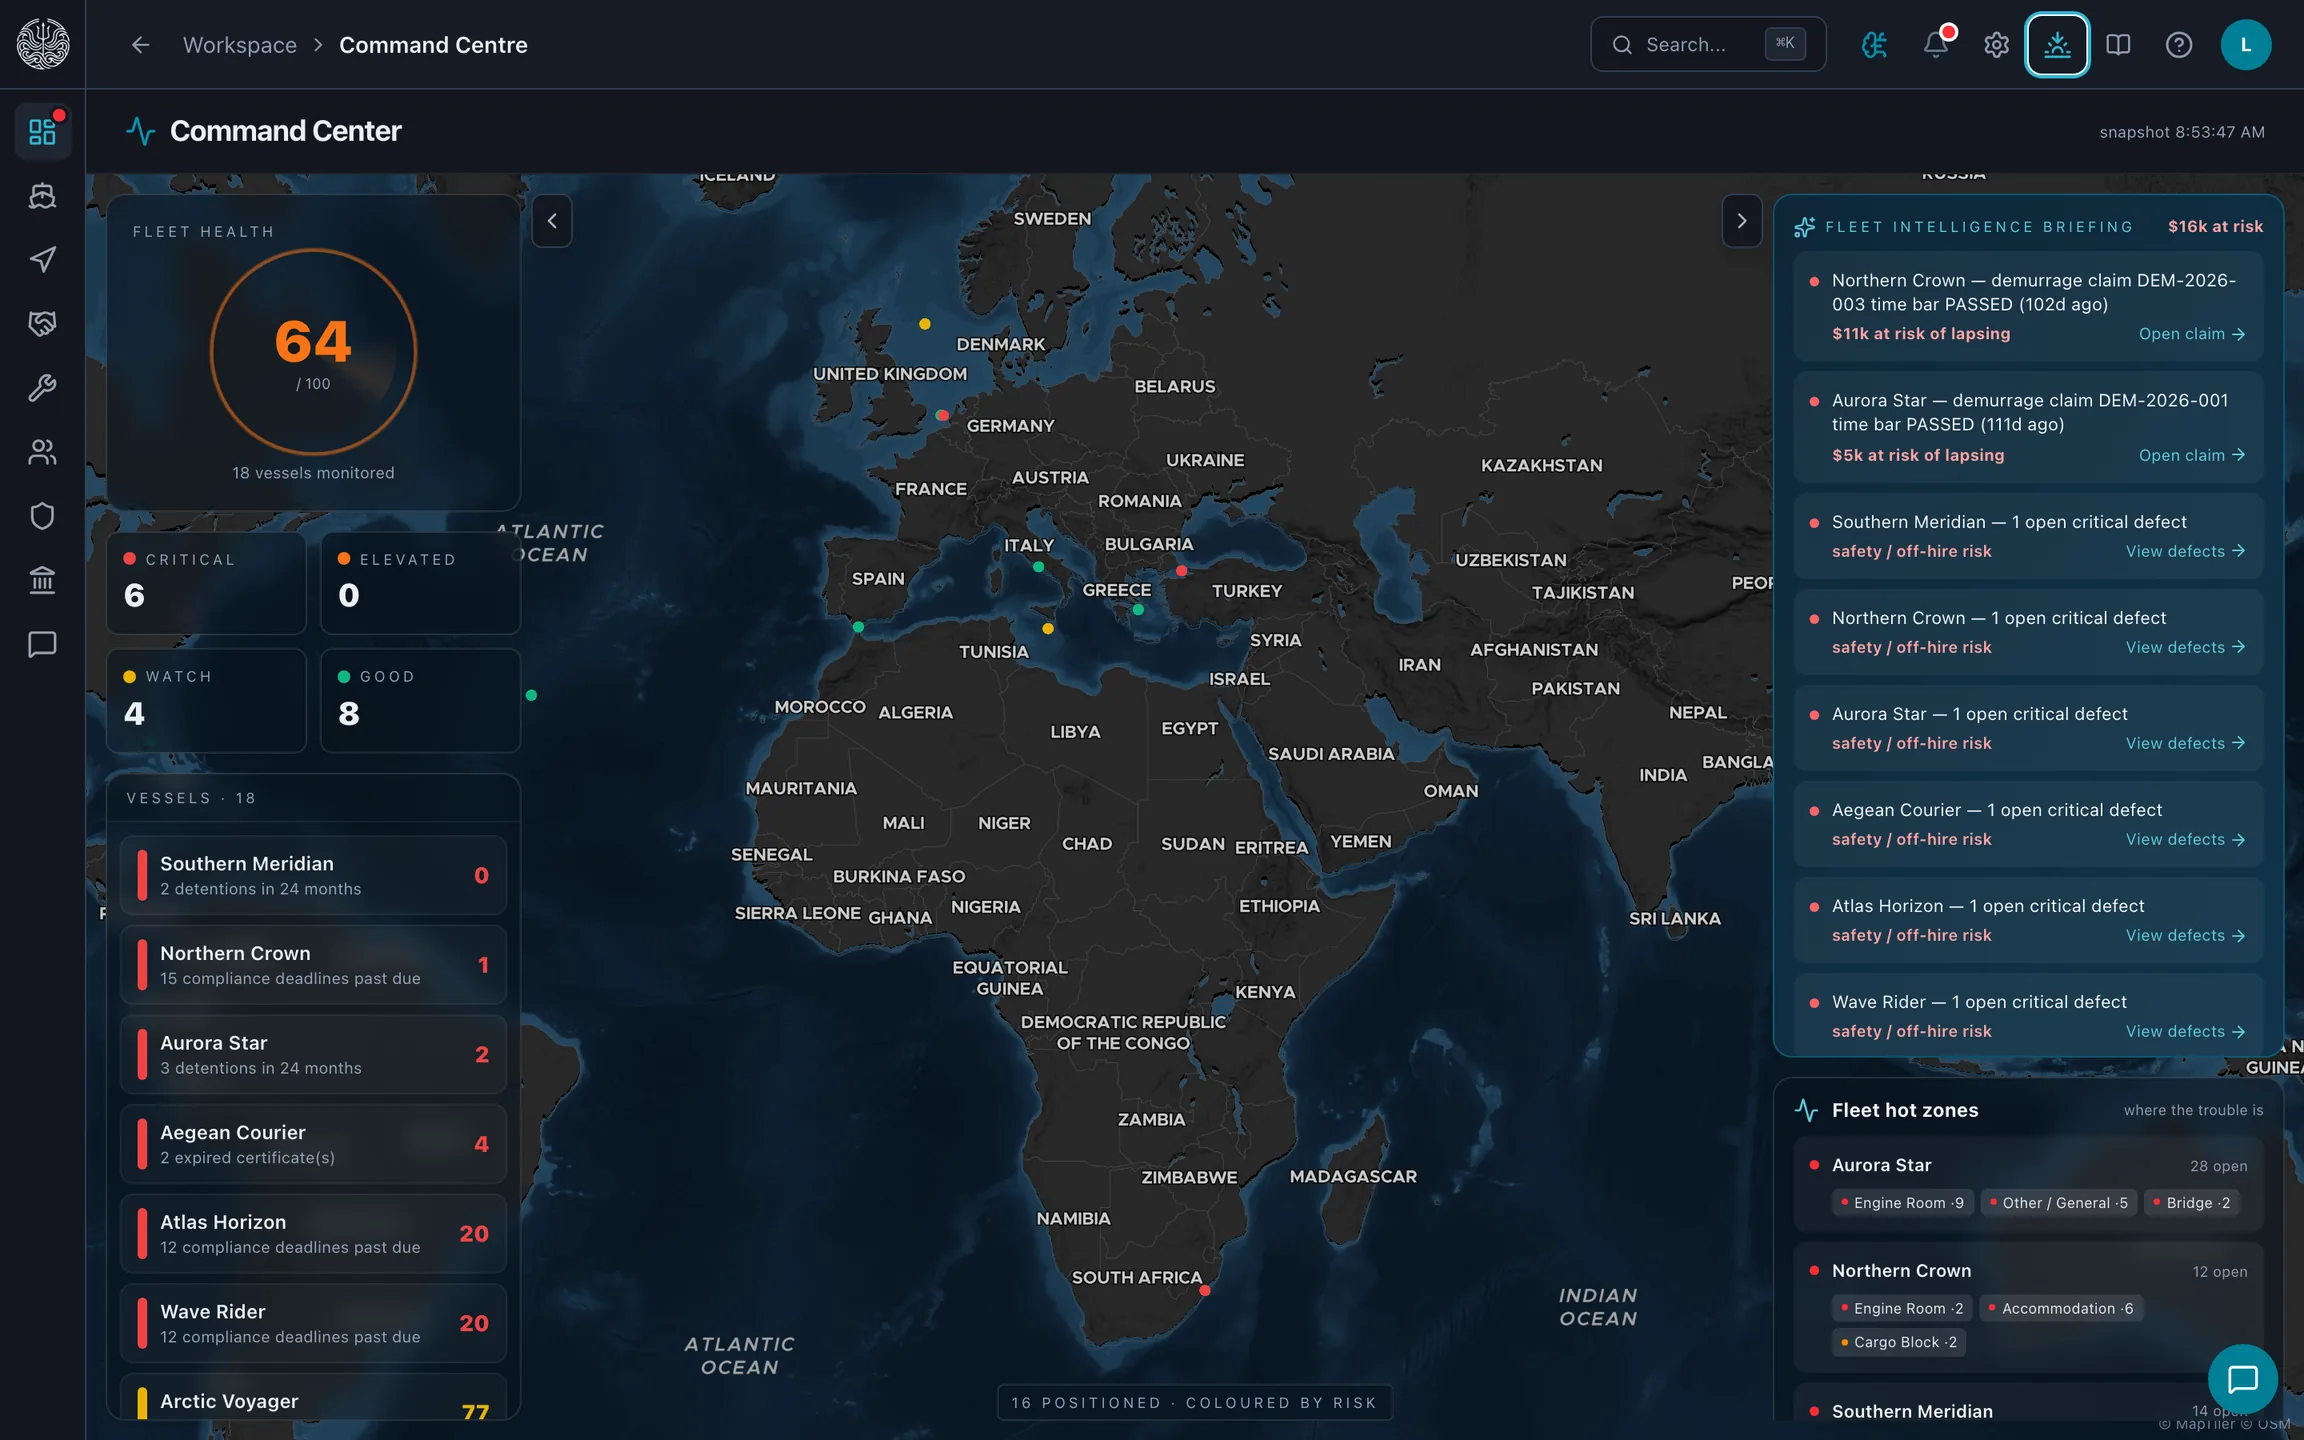Image resolution: width=2304 pixels, height=1440 pixels.
Task: View defects for Aegean Courier
Action: [2185, 839]
